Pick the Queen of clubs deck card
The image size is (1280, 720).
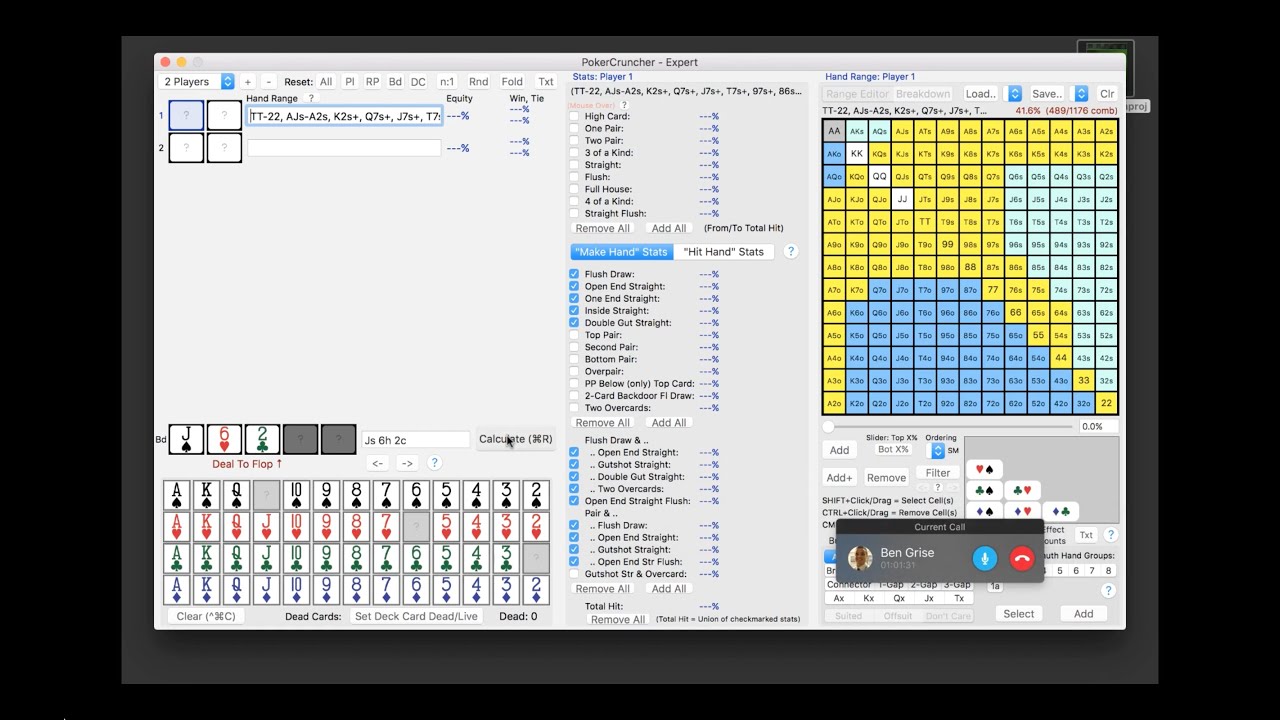[x=237, y=558]
